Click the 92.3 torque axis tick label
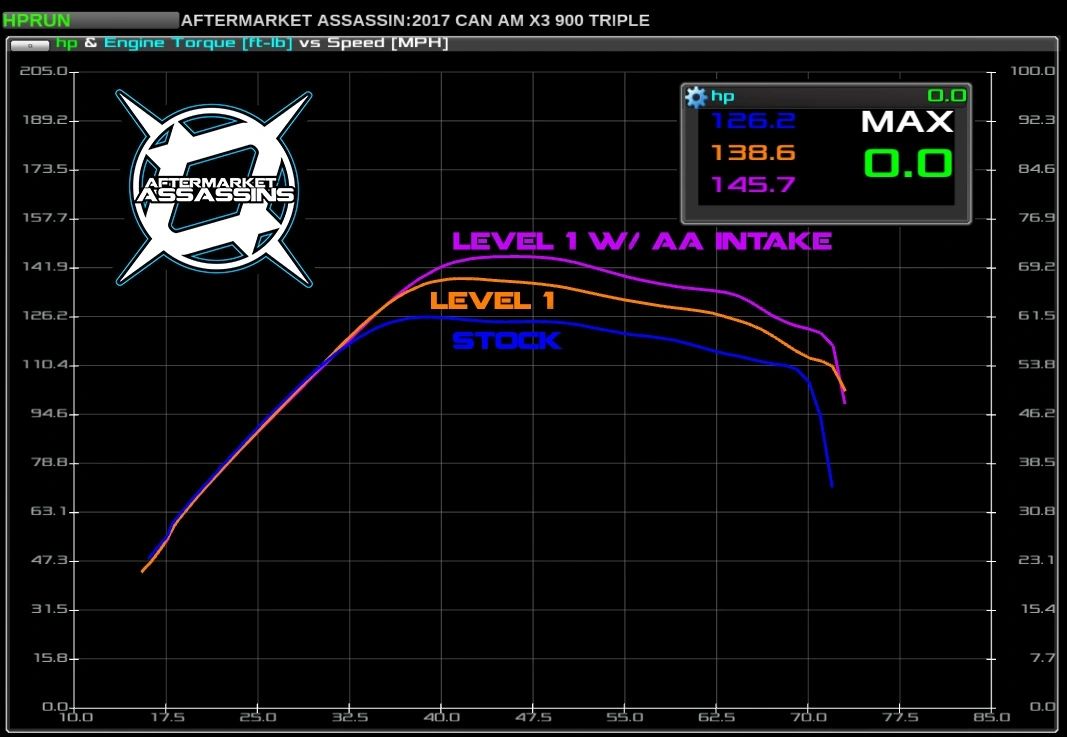 click(x=1036, y=120)
